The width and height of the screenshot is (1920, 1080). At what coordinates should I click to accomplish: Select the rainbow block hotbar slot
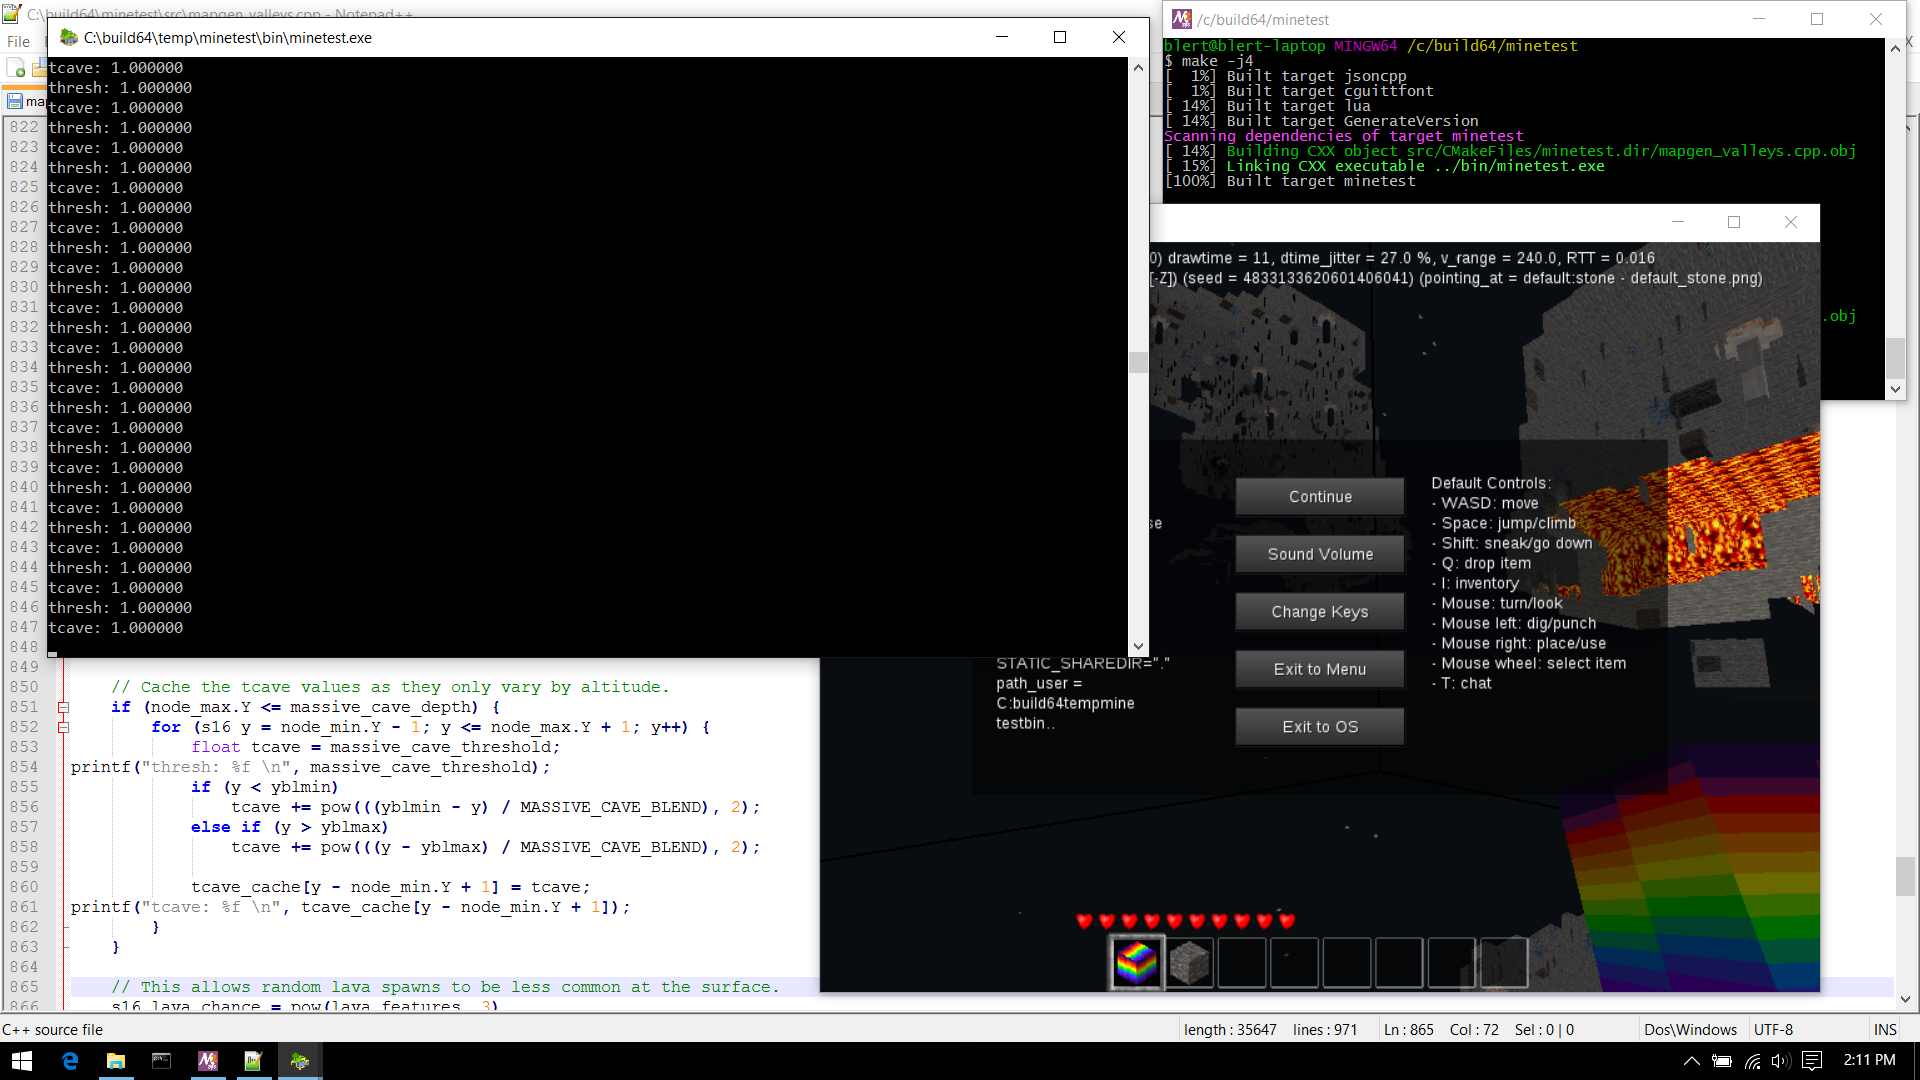(1136, 964)
